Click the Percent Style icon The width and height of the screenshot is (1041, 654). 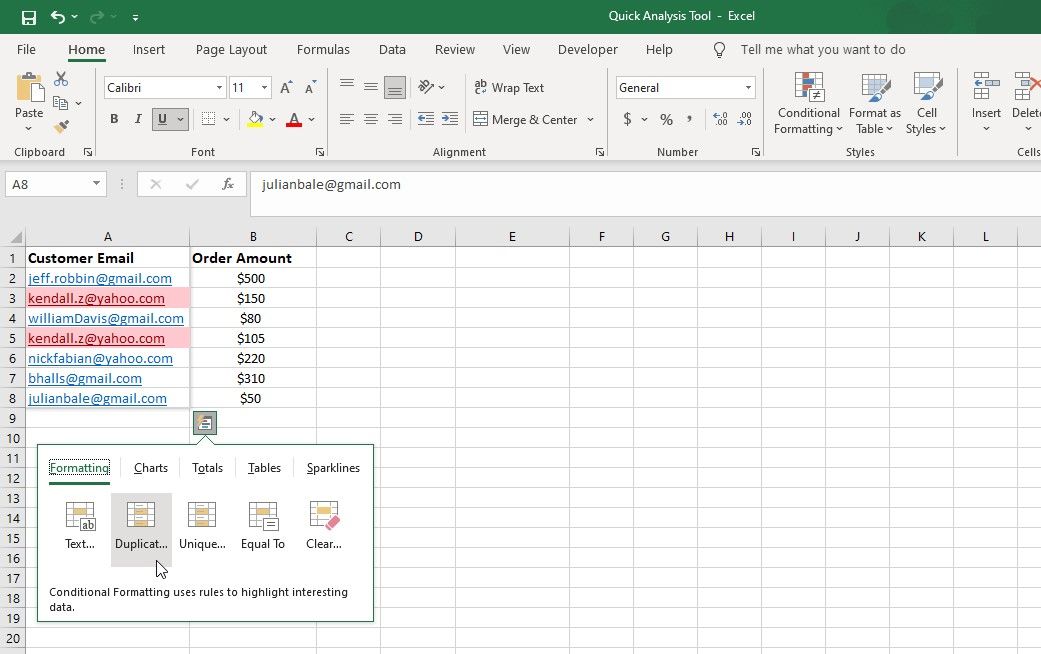tap(666, 119)
